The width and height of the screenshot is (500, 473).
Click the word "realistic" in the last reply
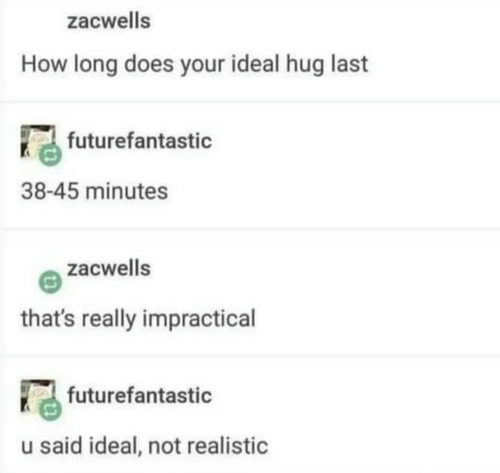point(227,446)
